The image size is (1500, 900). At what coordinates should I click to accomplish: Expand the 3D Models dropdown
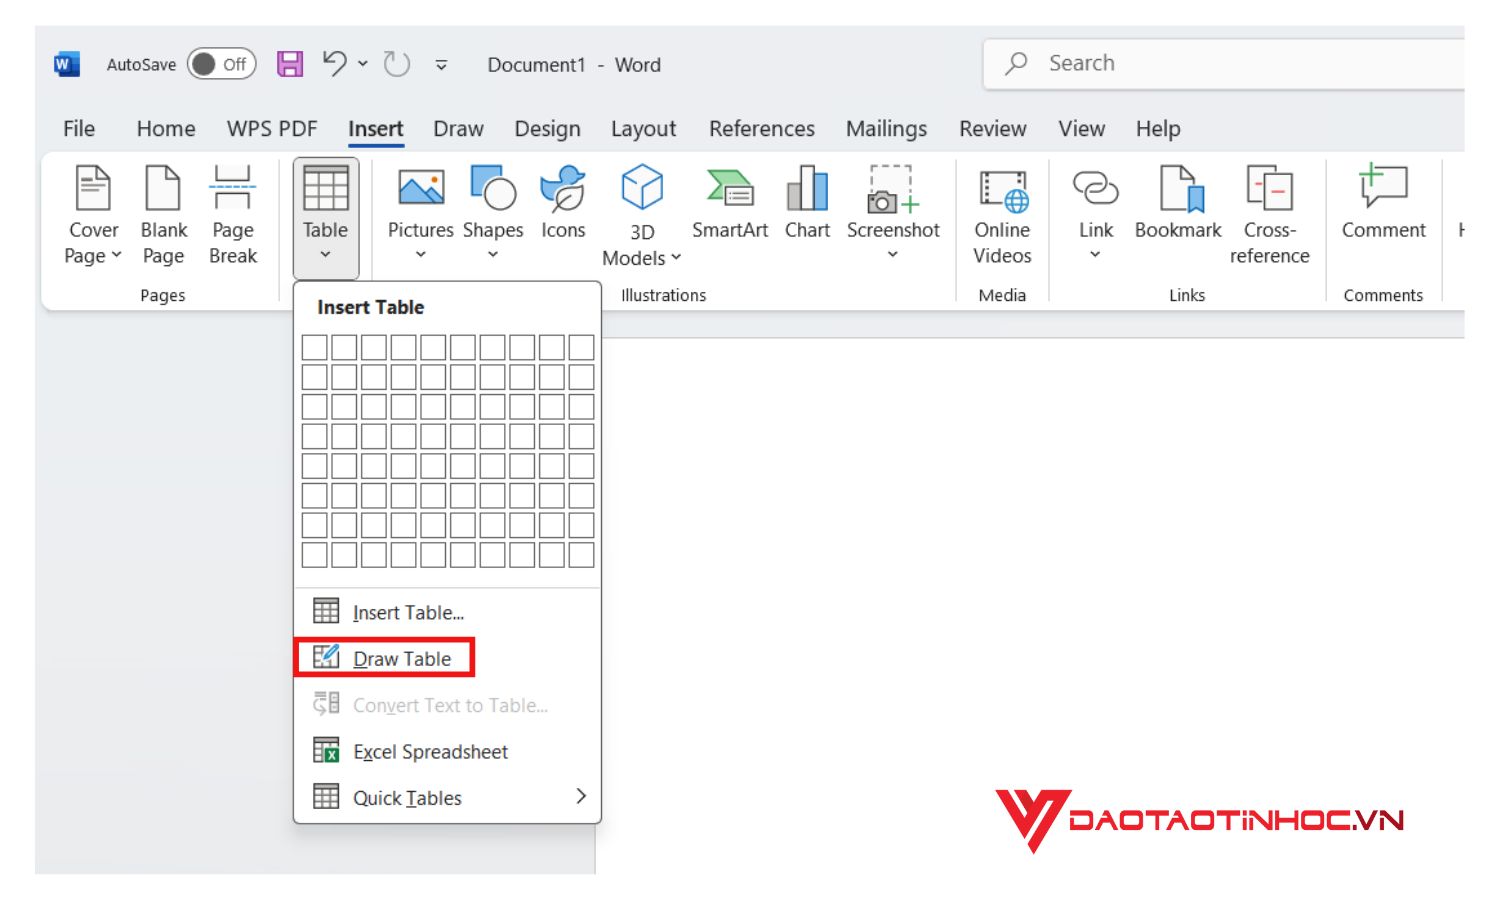pyautogui.click(x=675, y=259)
